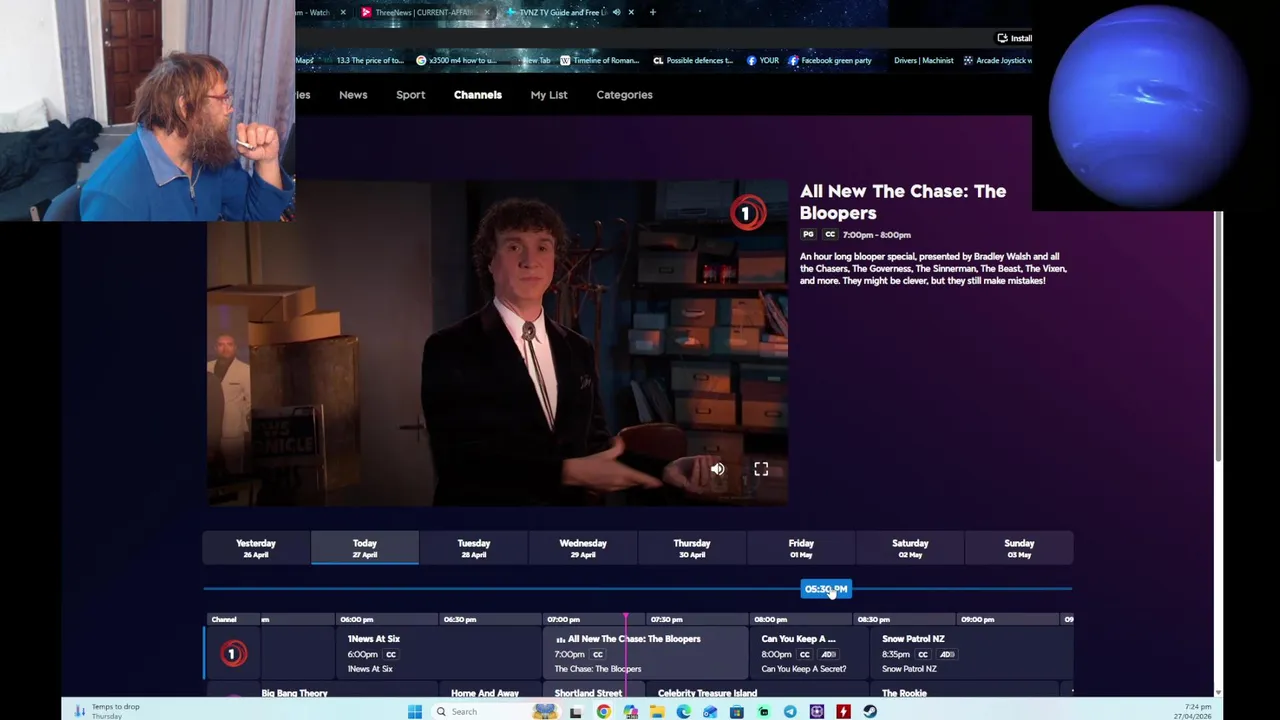Select Saturday 02 May in guide
This screenshot has height=720, width=1280.
pos(910,548)
